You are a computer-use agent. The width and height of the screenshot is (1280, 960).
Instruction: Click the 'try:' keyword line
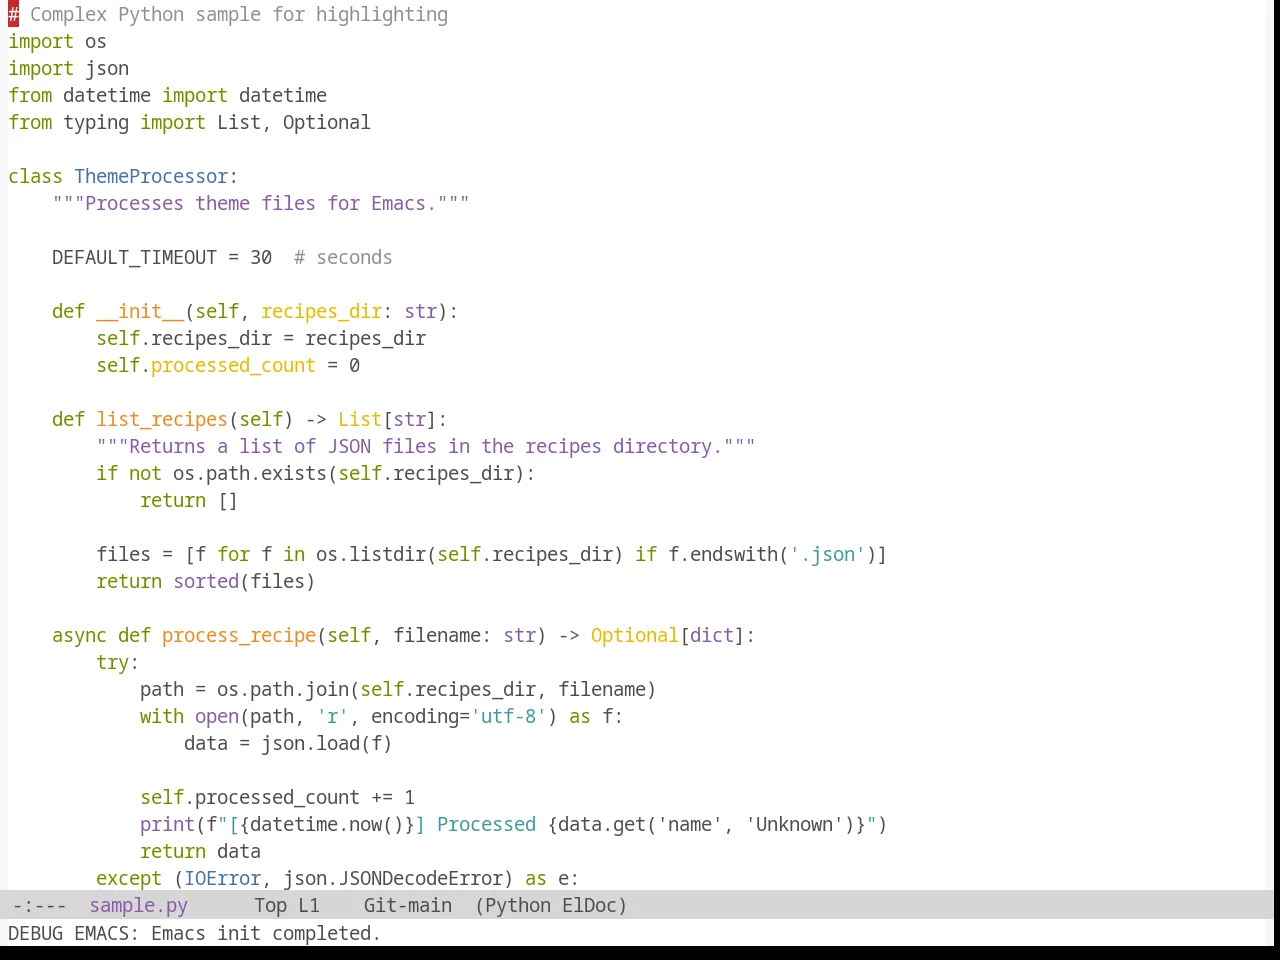[118, 663]
